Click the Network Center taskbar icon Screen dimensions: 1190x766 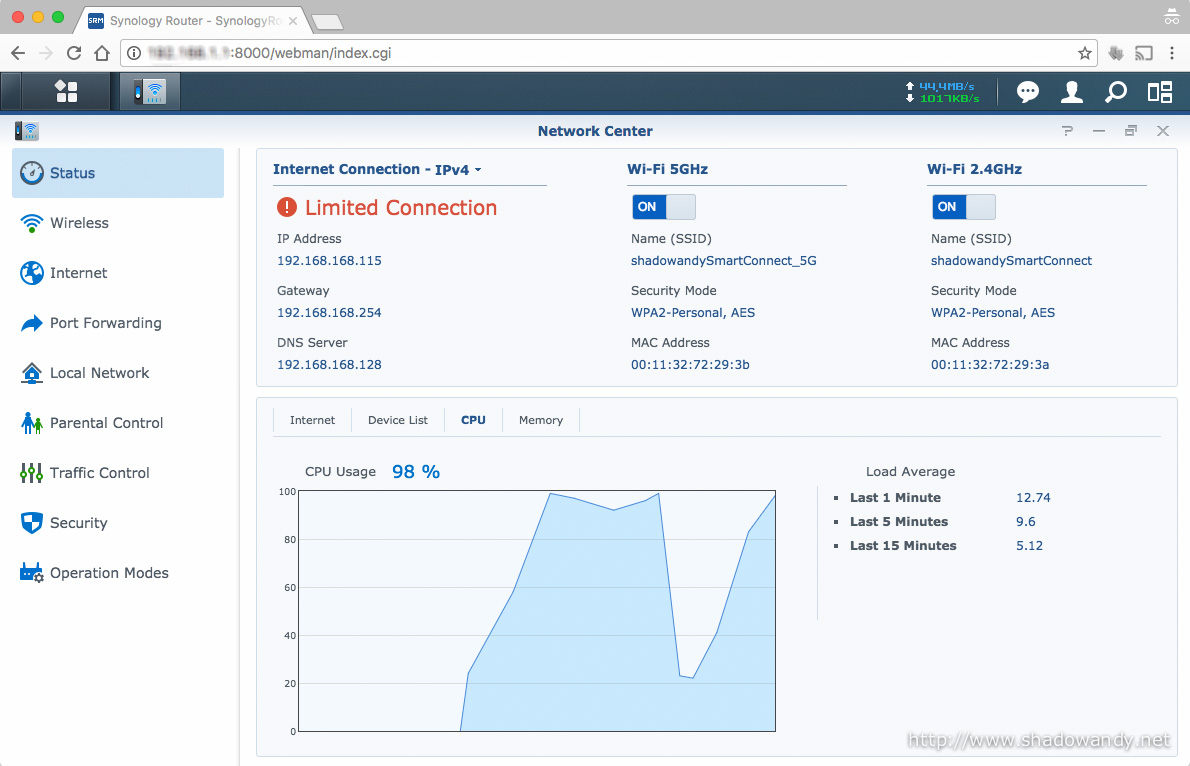click(x=150, y=92)
